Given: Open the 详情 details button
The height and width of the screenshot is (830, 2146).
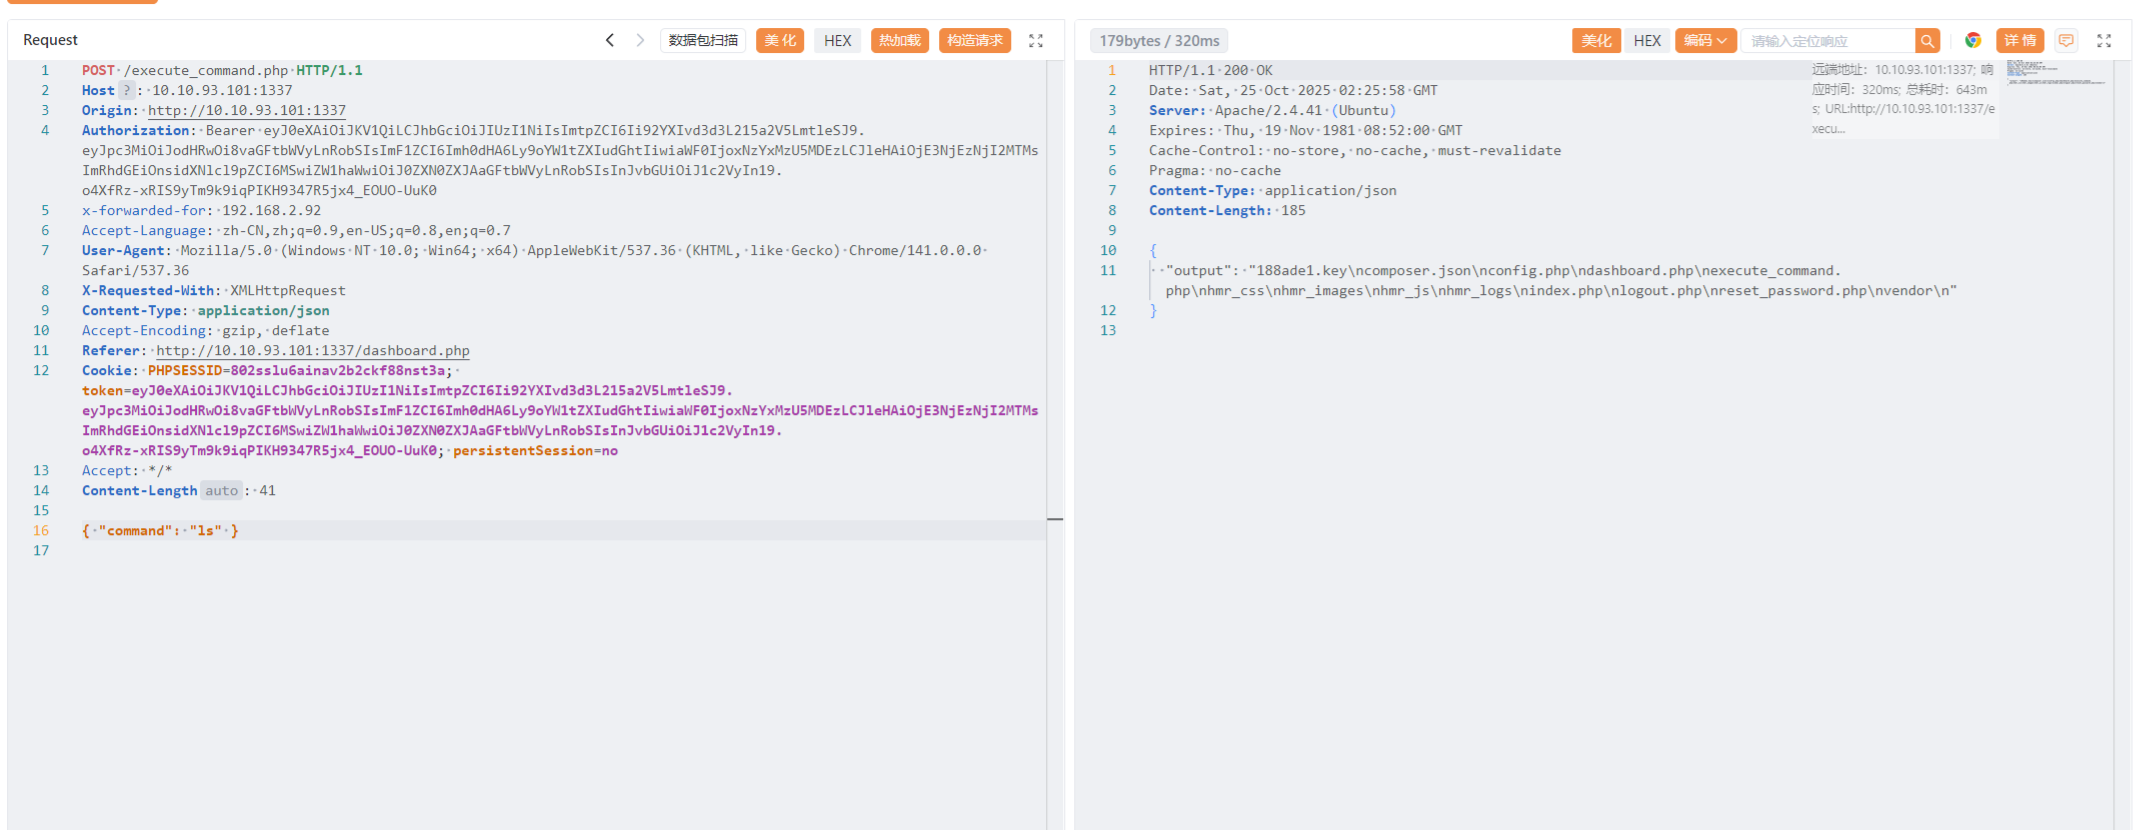Looking at the screenshot, I should pos(2020,41).
